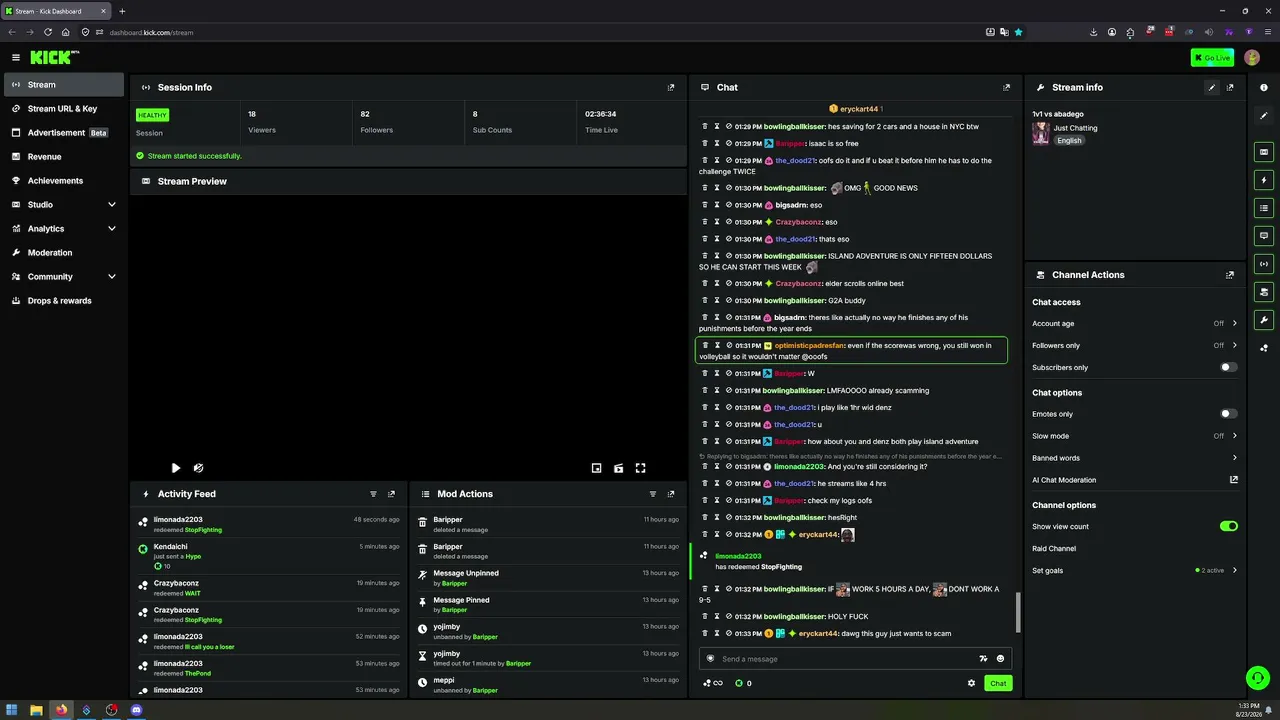The width and height of the screenshot is (1280, 720).
Task: Turn off Show view count
Action: [x=1229, y=526]
